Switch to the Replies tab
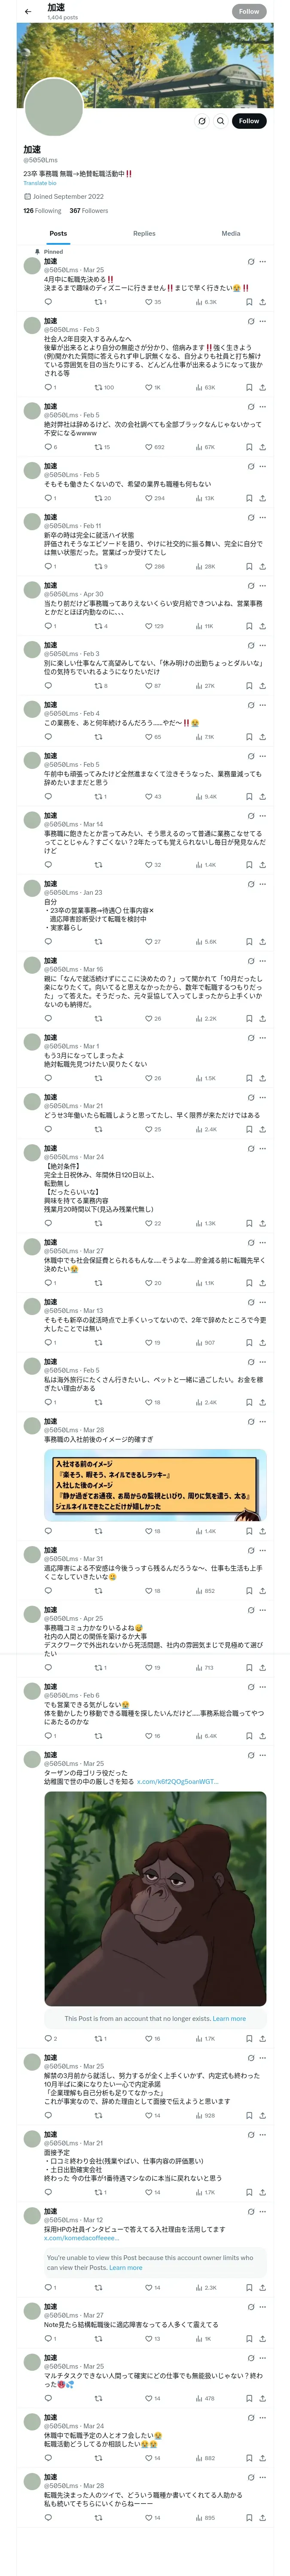The image size is (290, 2576). pyautogui.click(x=144, y=233)
